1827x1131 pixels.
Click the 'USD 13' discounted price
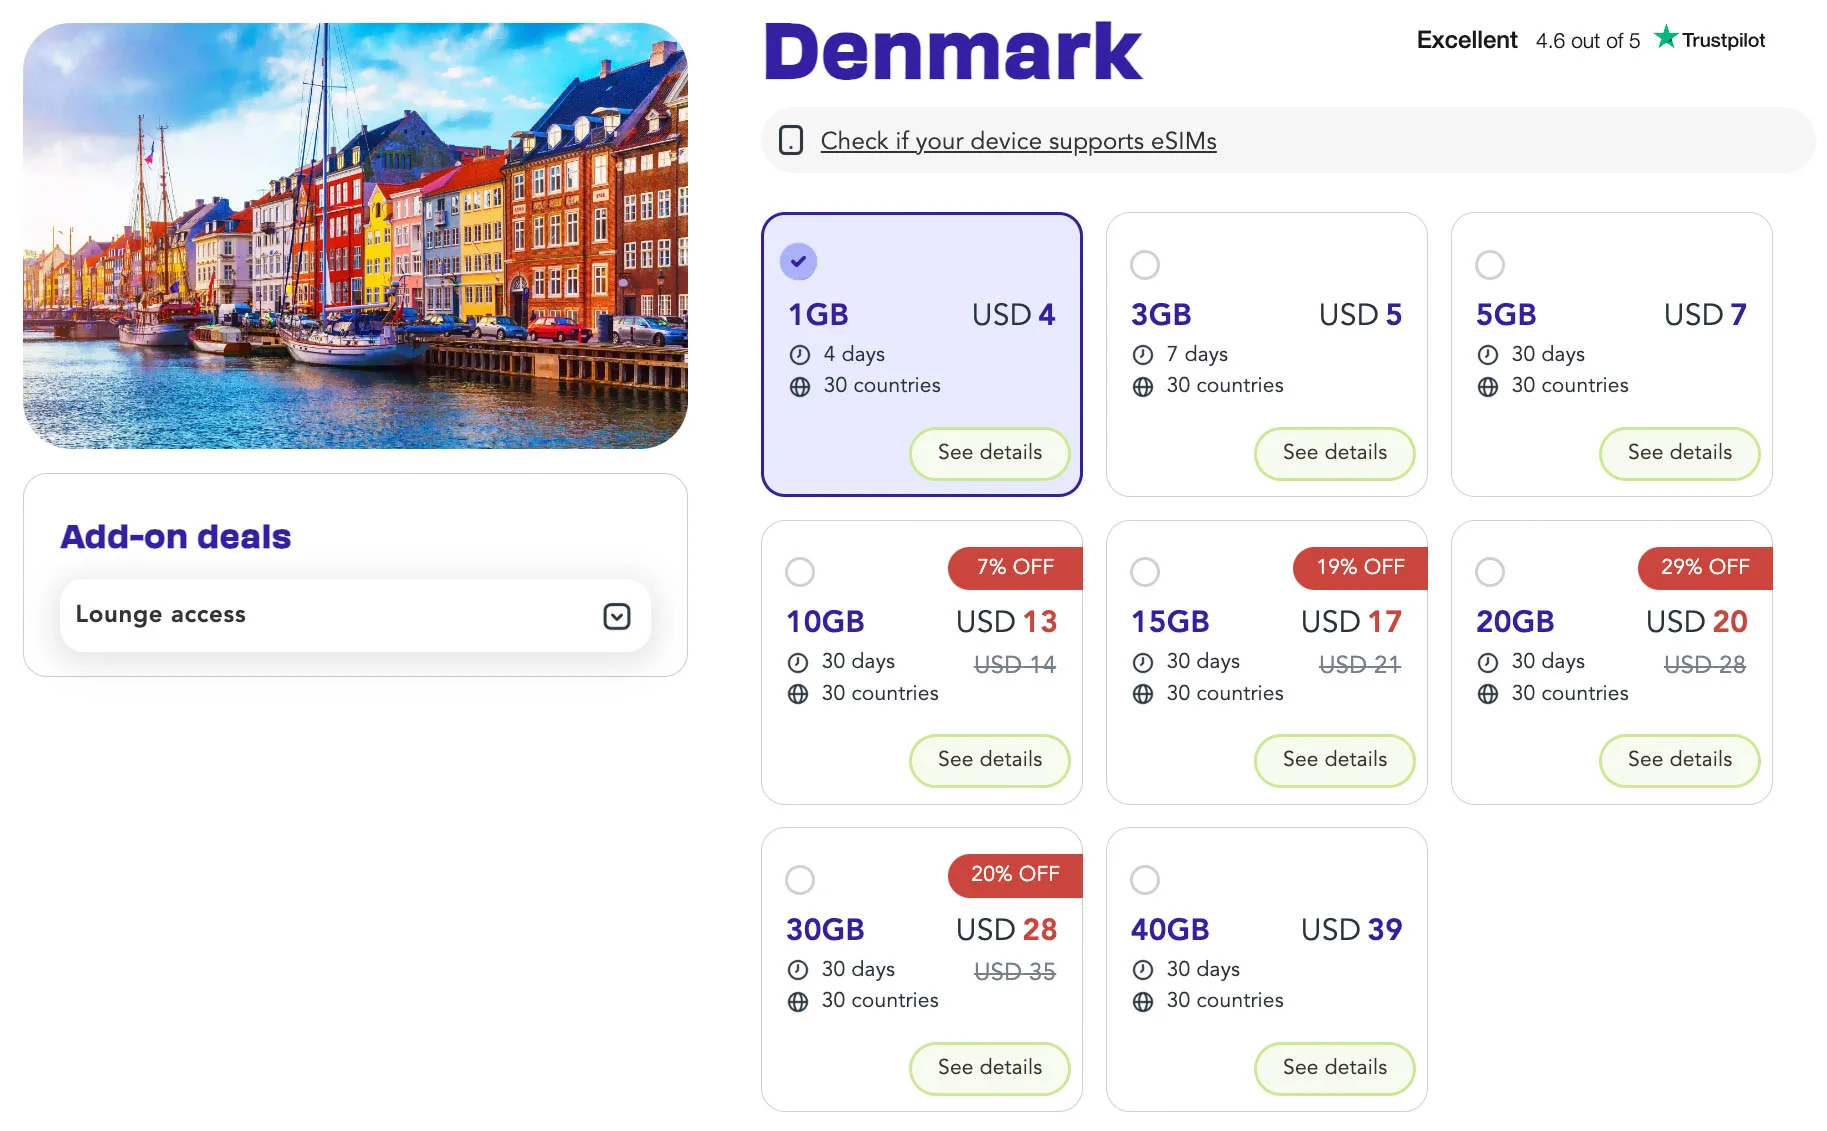tap(1006, 622)
